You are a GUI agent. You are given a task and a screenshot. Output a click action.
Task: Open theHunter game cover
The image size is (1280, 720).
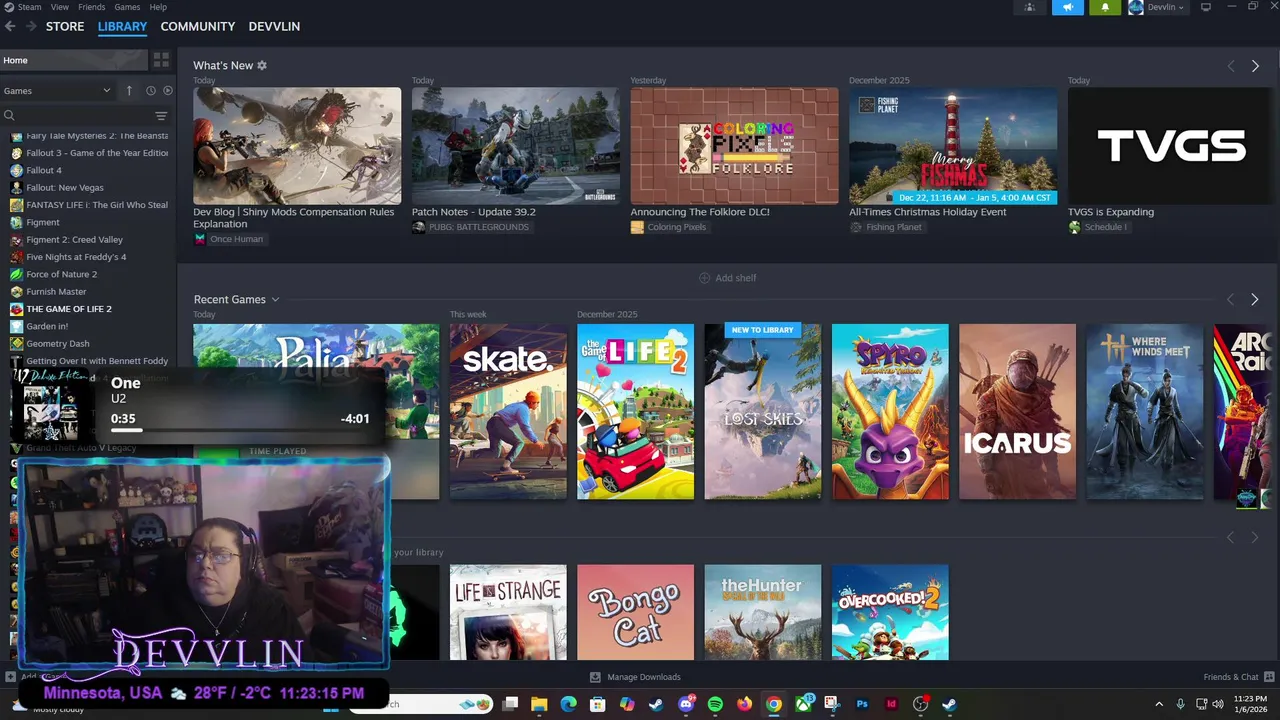point(762,612)
